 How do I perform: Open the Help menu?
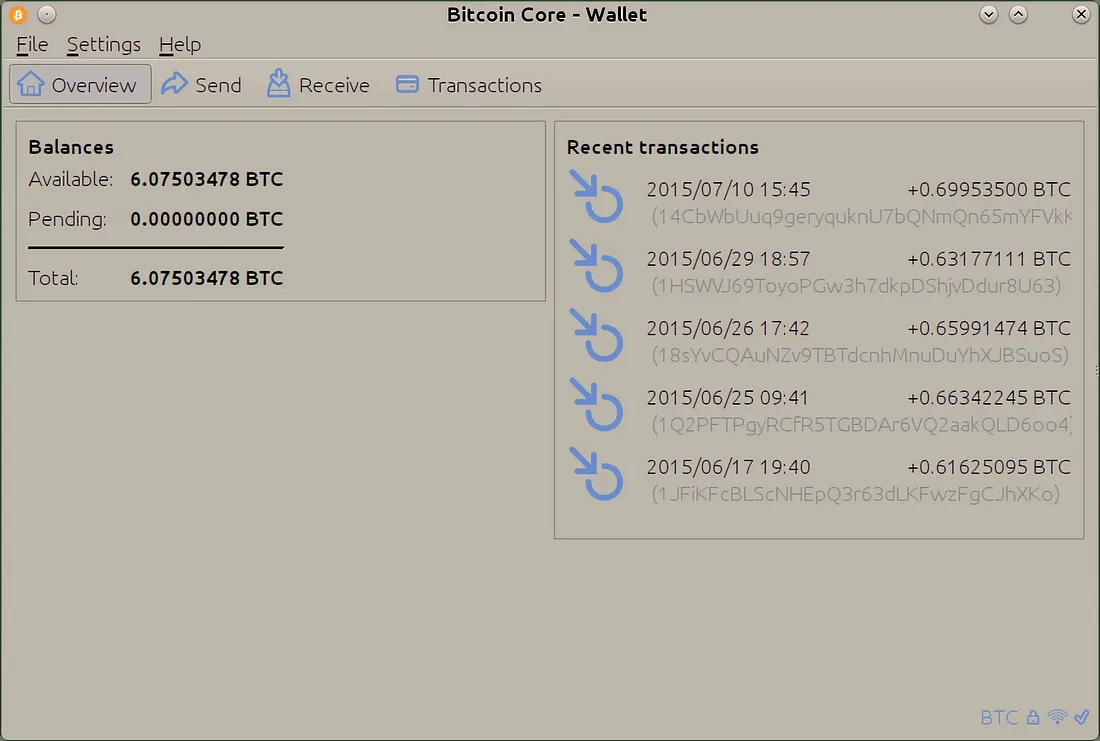pos(180,44)
